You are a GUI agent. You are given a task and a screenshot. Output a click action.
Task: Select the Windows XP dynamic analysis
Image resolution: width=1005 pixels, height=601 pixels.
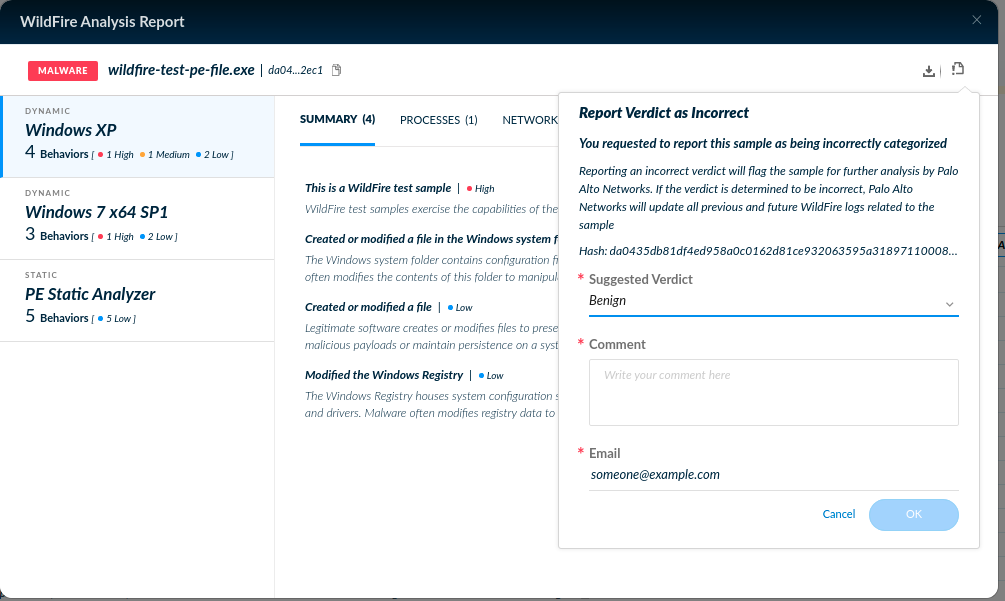138,136
